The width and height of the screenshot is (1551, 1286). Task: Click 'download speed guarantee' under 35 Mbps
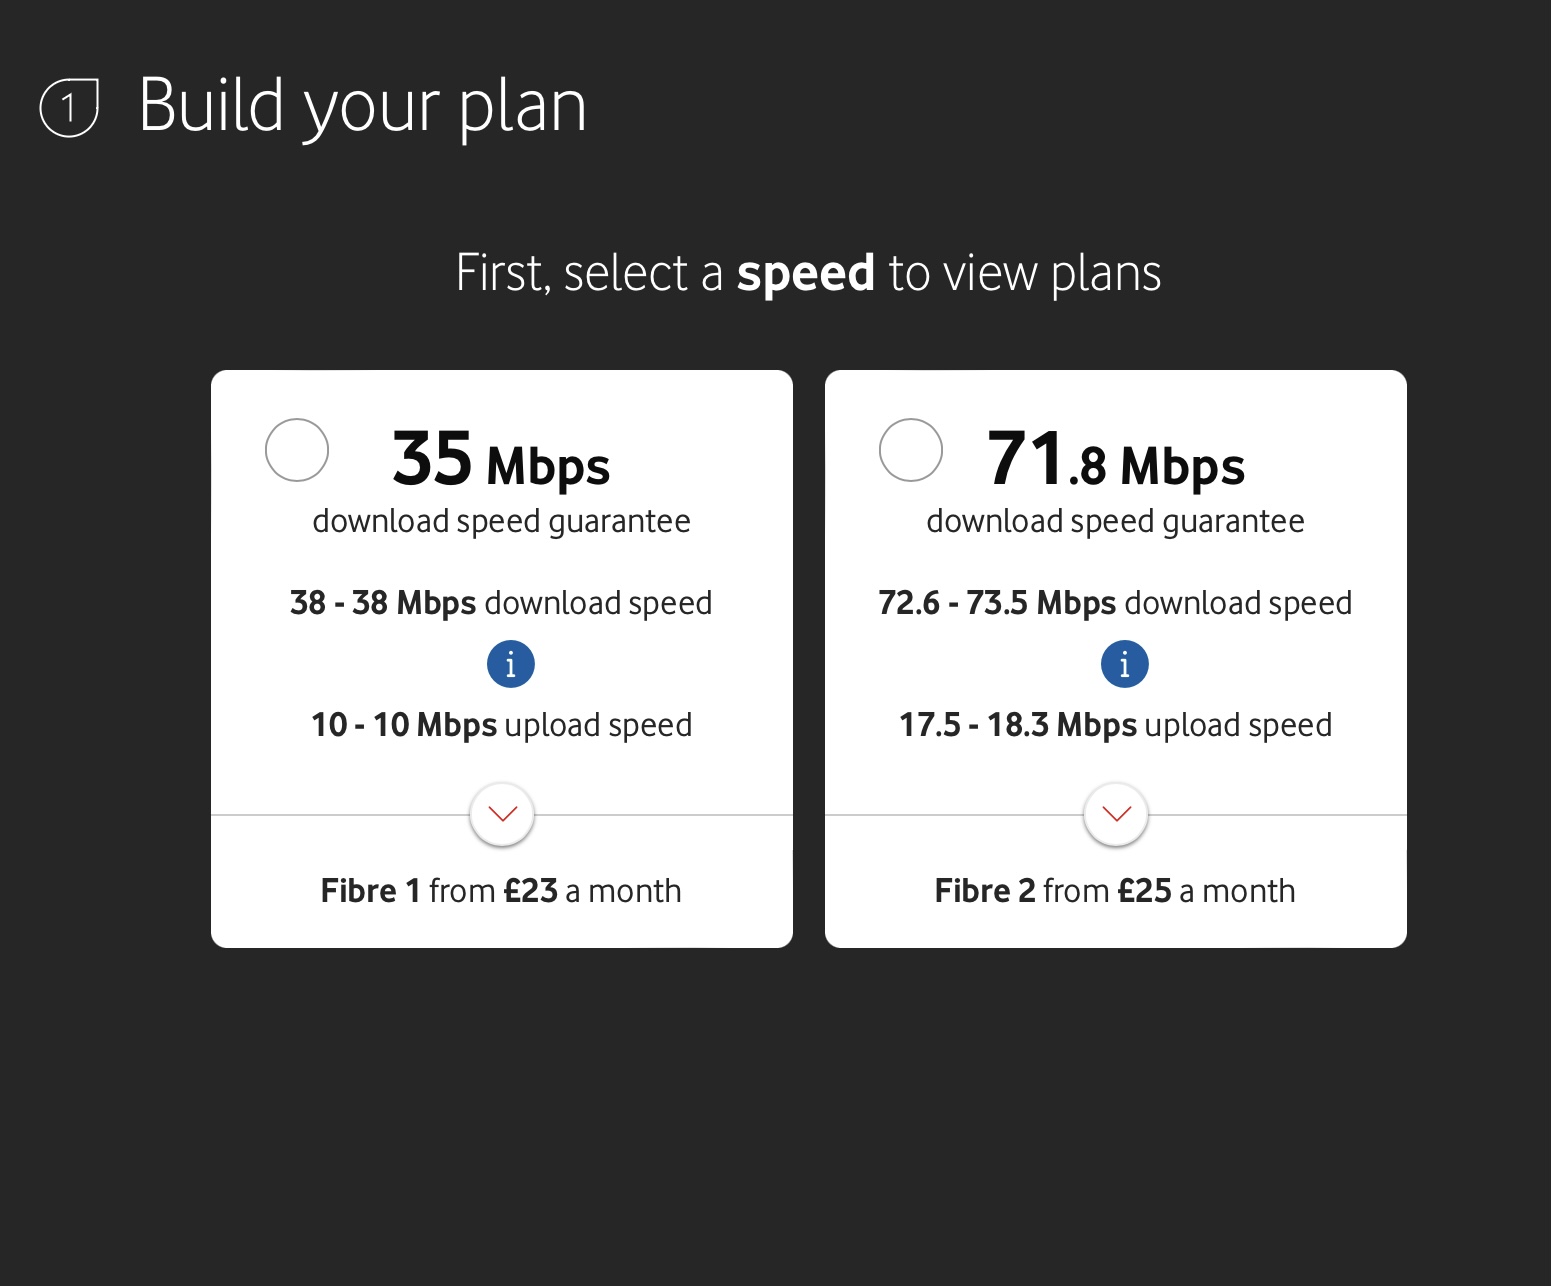501,521
